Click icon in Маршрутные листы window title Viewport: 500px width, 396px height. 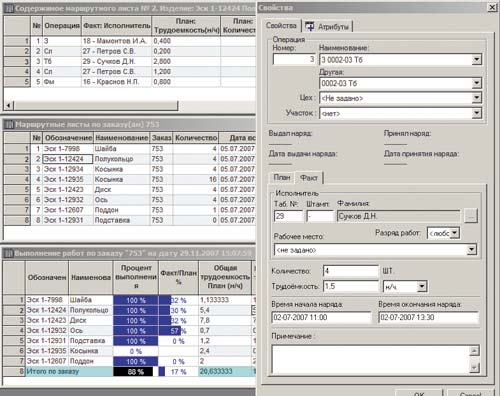pos(9,125)
